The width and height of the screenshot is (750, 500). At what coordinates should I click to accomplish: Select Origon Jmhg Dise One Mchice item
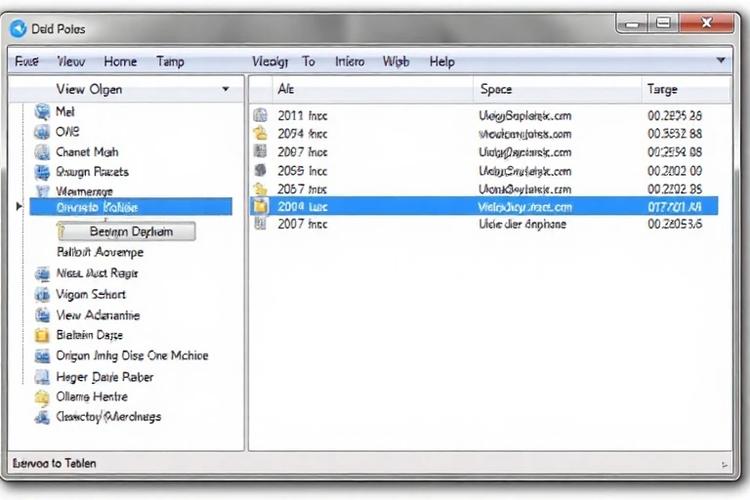132,356
